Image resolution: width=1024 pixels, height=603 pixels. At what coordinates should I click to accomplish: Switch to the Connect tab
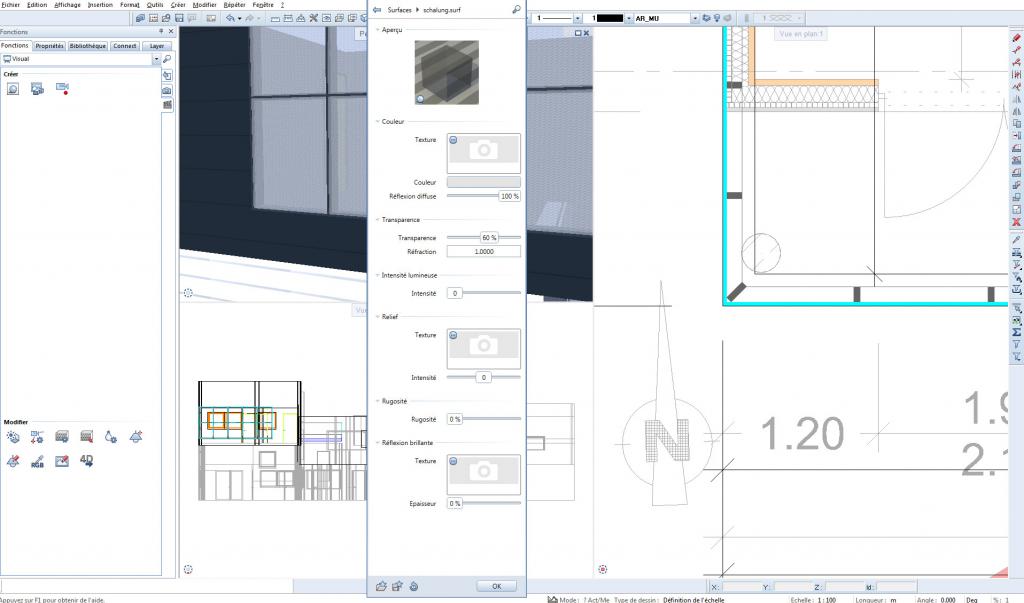coord(124,46)
